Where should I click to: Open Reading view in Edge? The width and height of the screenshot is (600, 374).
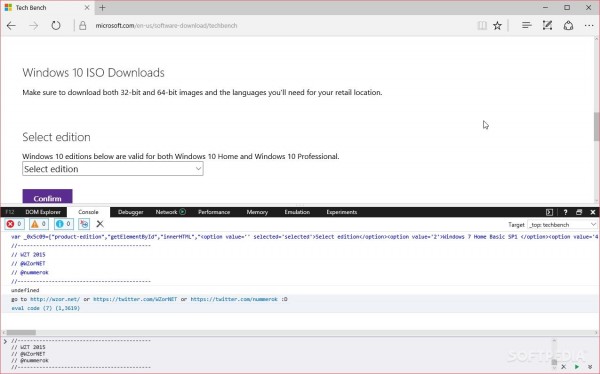point(482,26)
